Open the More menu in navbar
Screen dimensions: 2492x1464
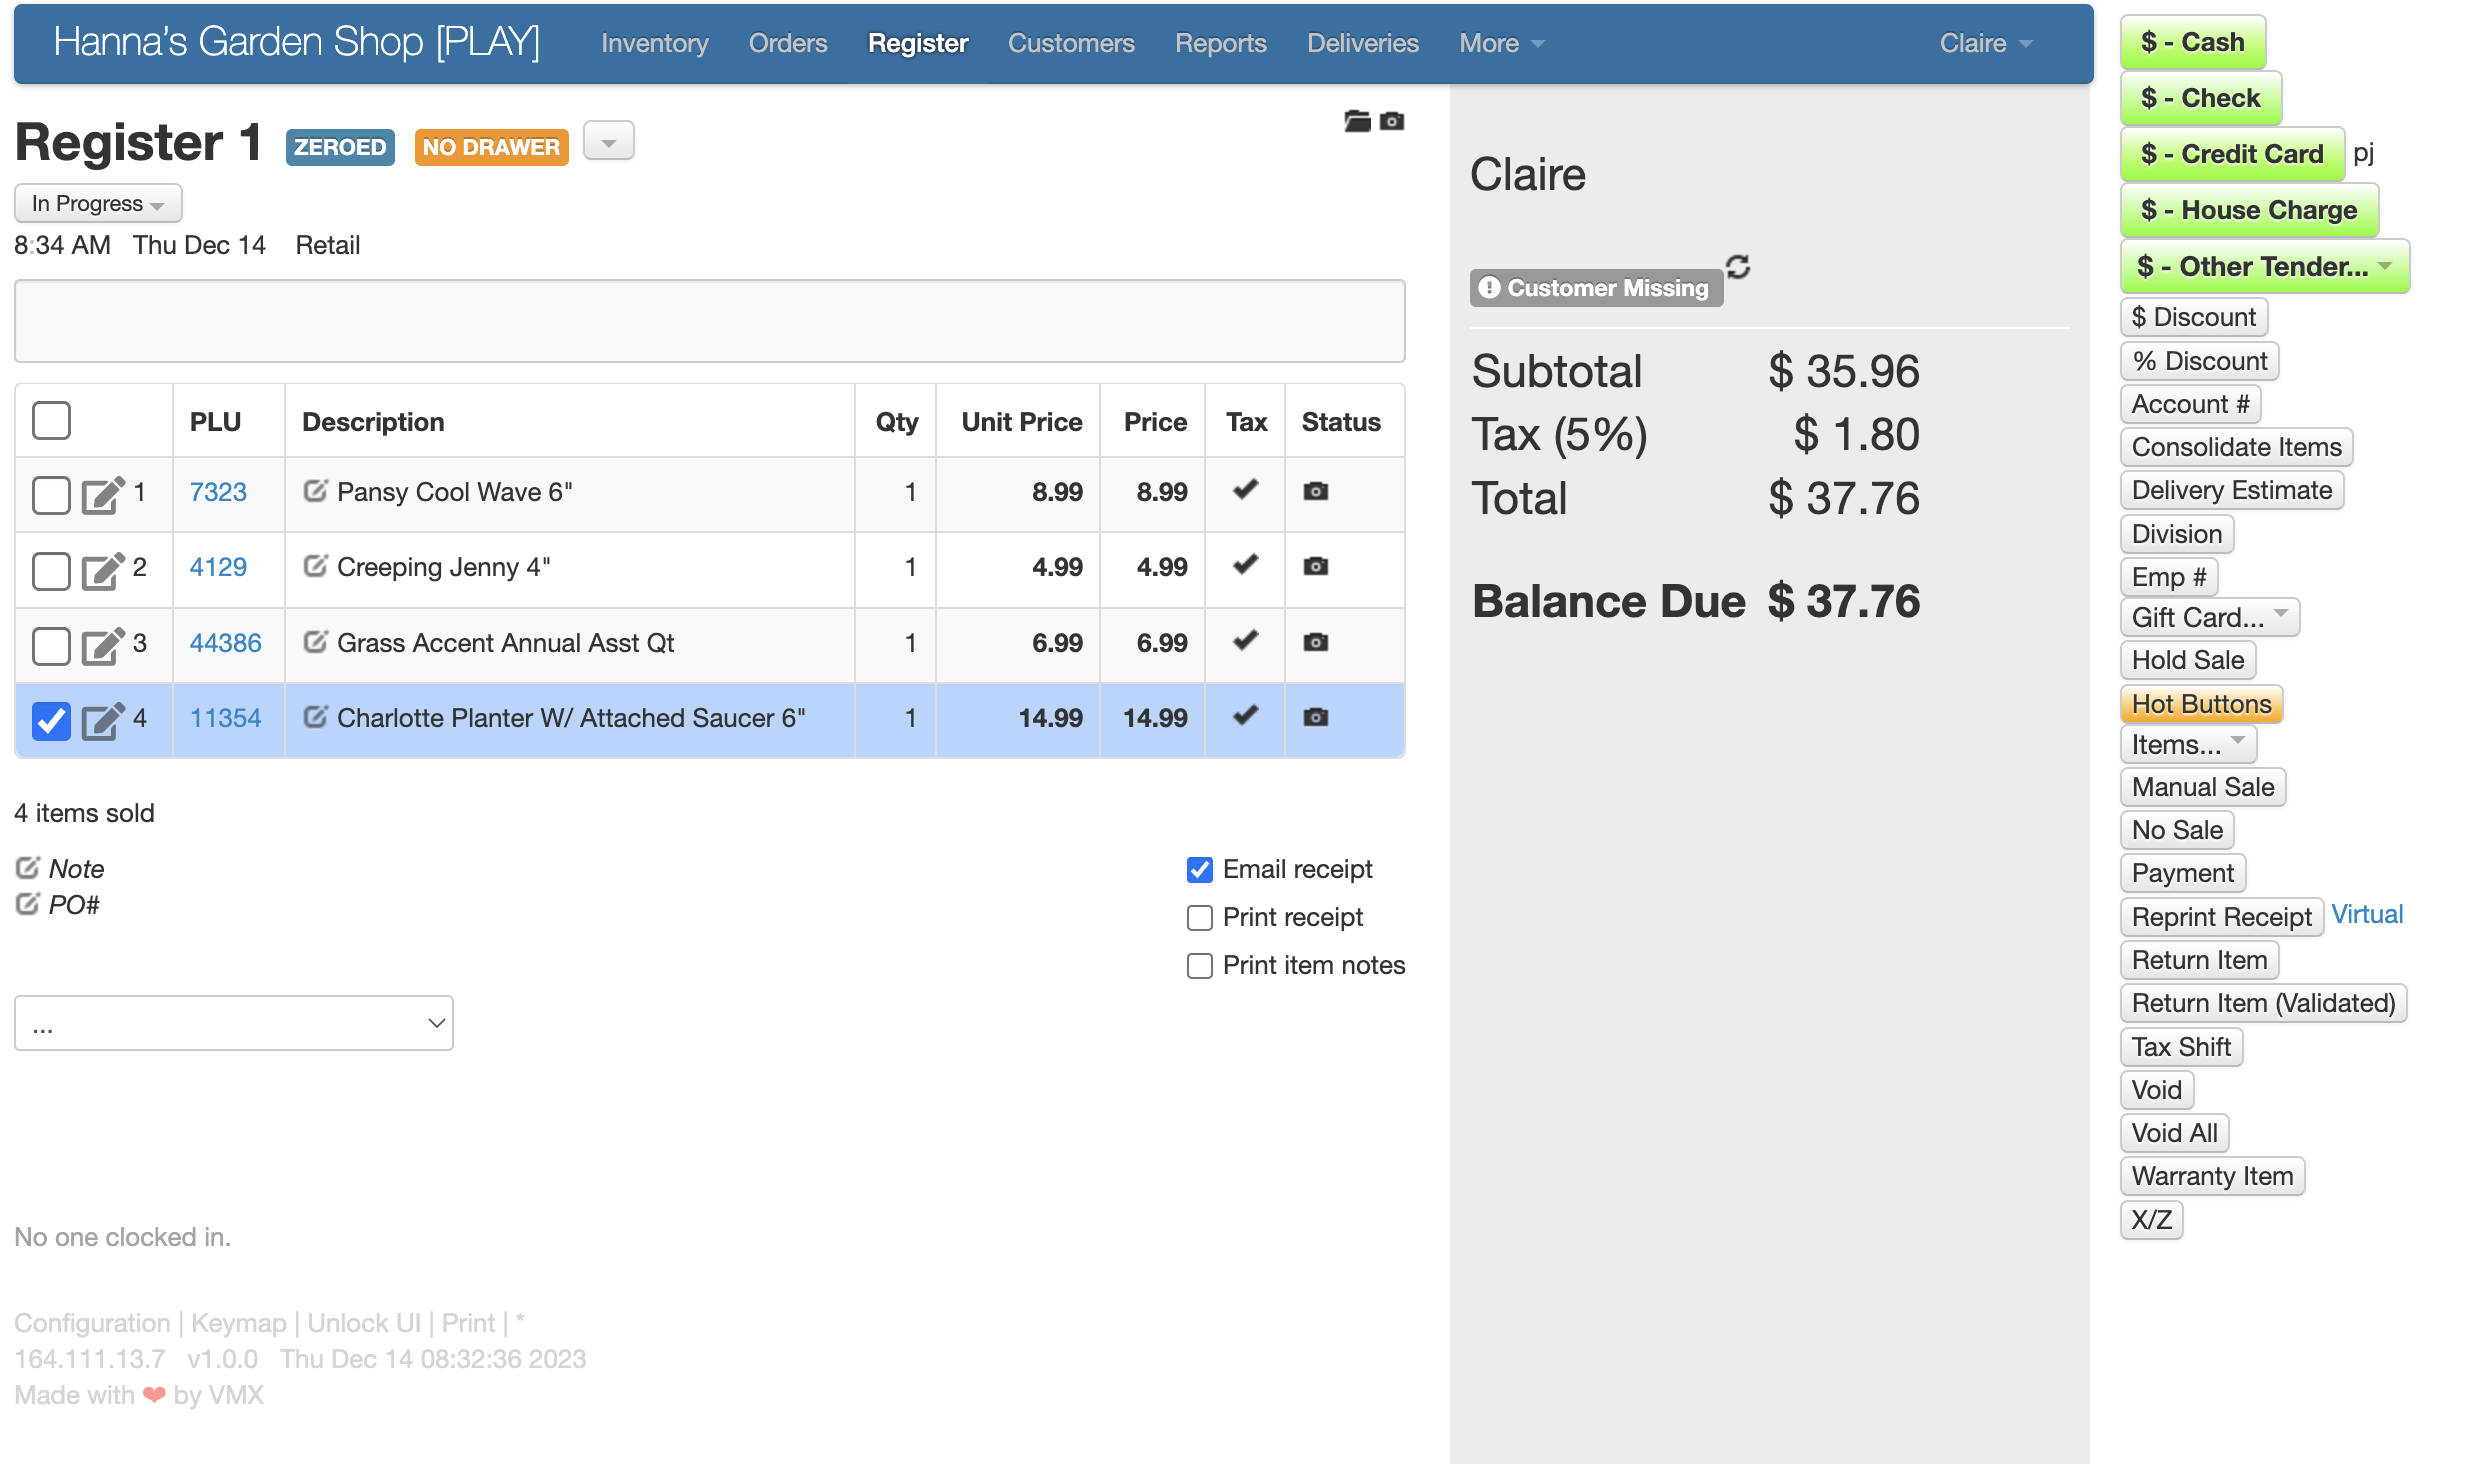coord(1500,43)
